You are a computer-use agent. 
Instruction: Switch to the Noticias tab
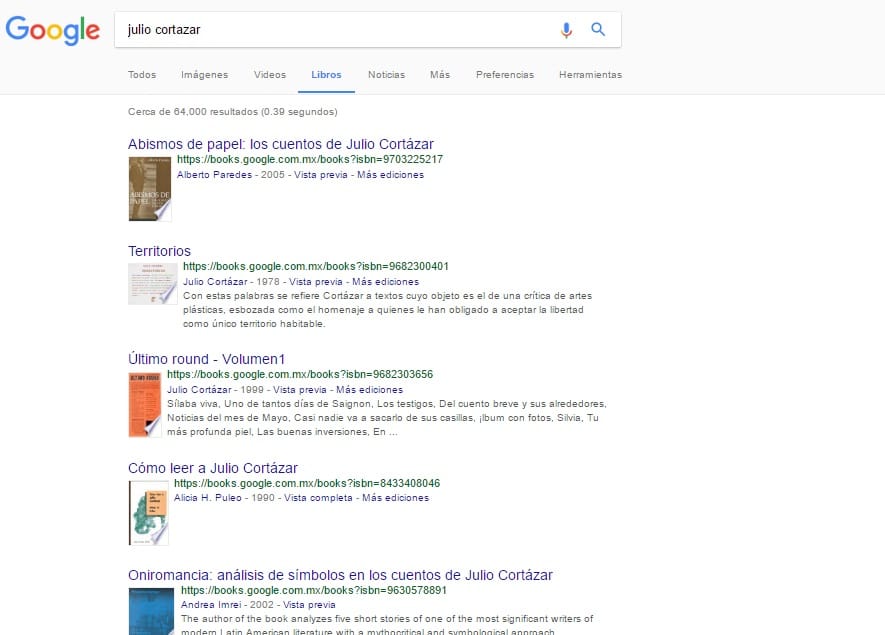[387, 75]
